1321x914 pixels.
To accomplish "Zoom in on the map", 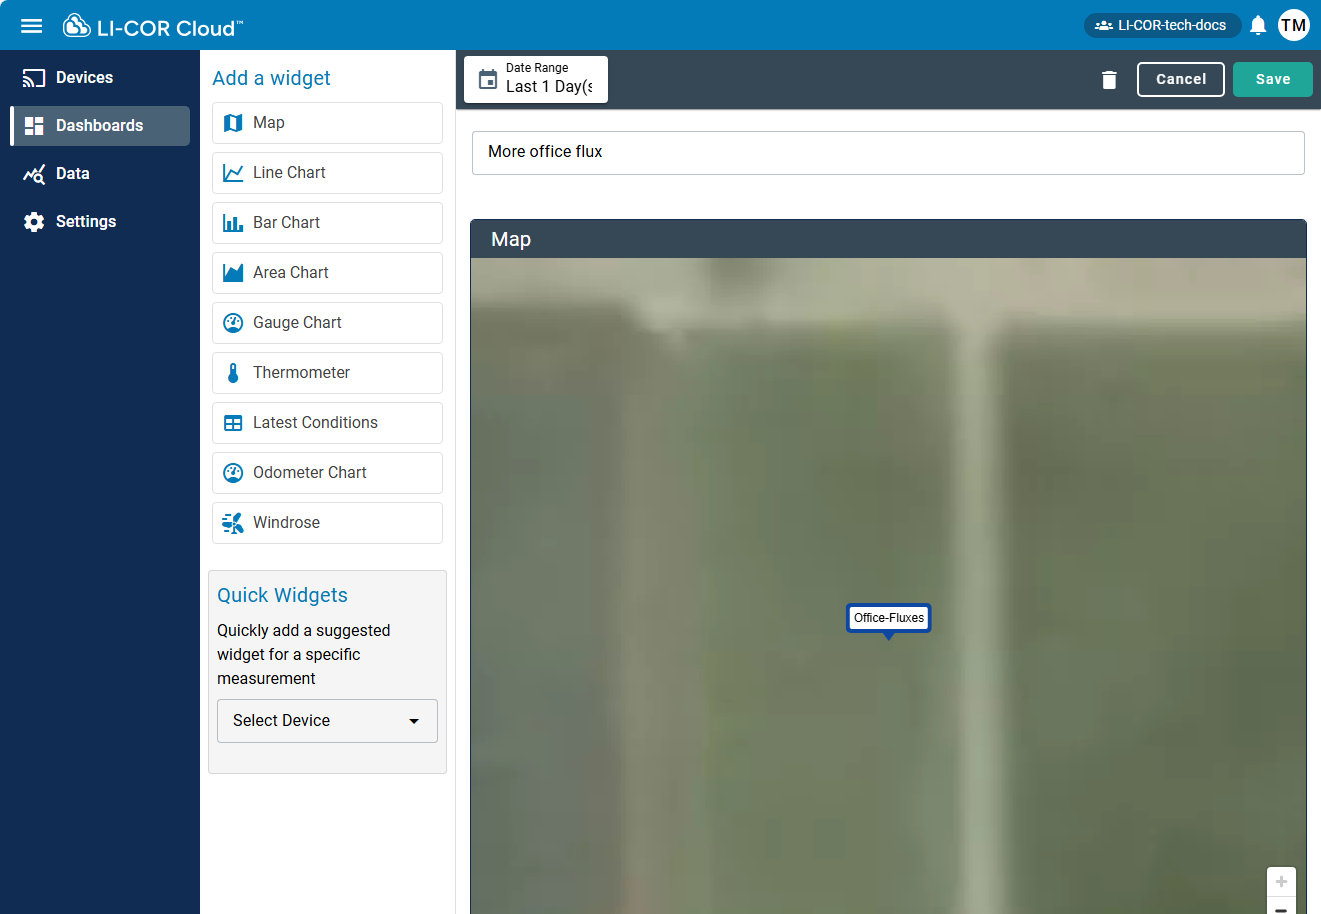I will [1281, 882].
